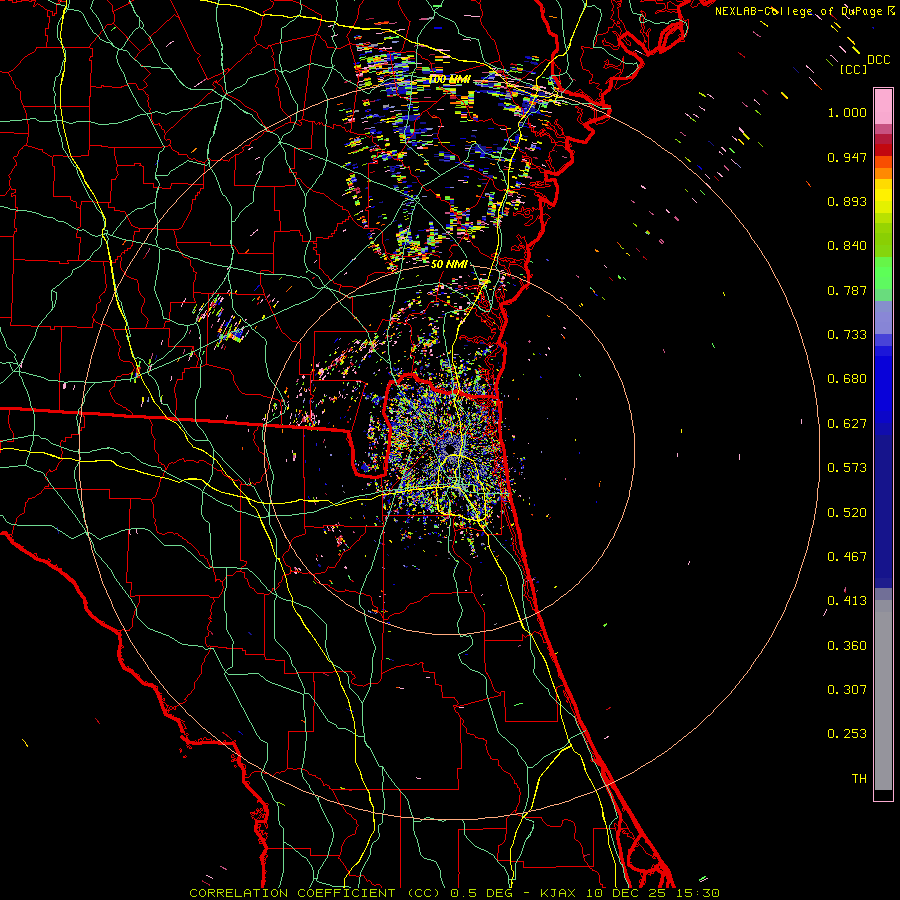Click the 0.573 color scale label
This screenshot has height=900, width=900.
(847, 468)
